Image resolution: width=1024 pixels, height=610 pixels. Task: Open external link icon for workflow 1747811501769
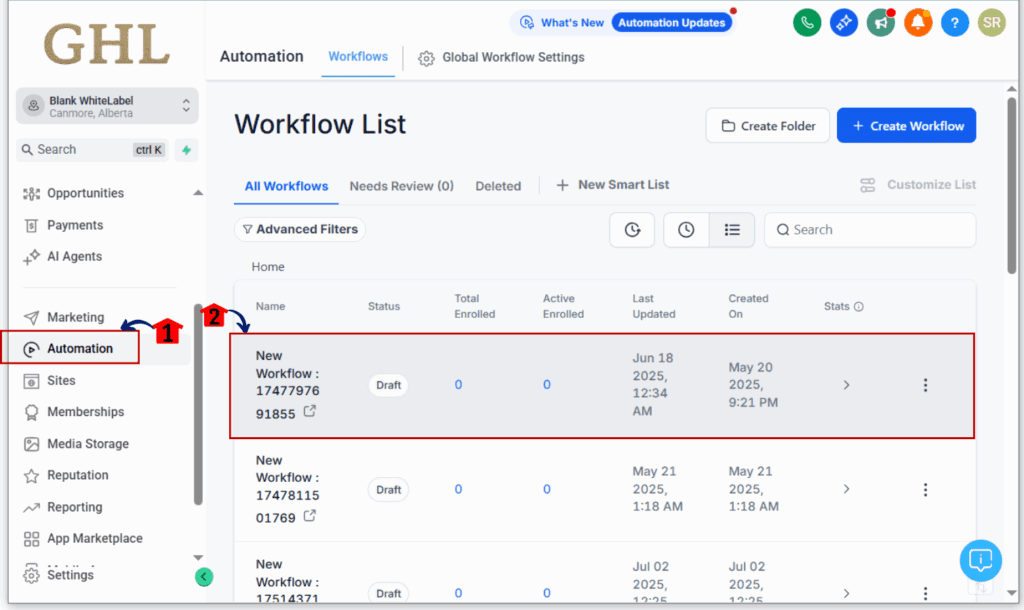pos(310,516)
